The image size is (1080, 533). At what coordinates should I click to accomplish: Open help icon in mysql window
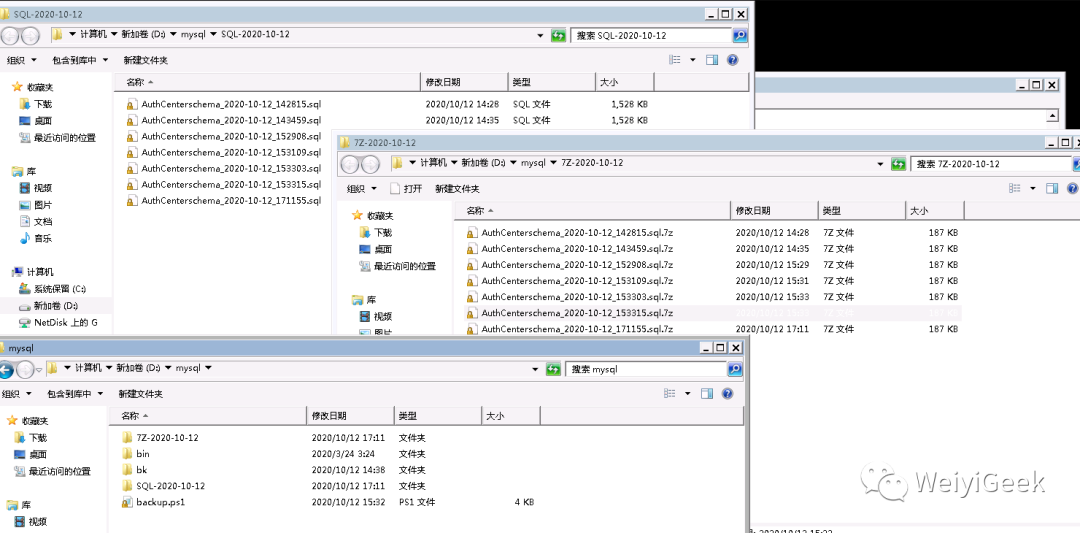(728, 394)
